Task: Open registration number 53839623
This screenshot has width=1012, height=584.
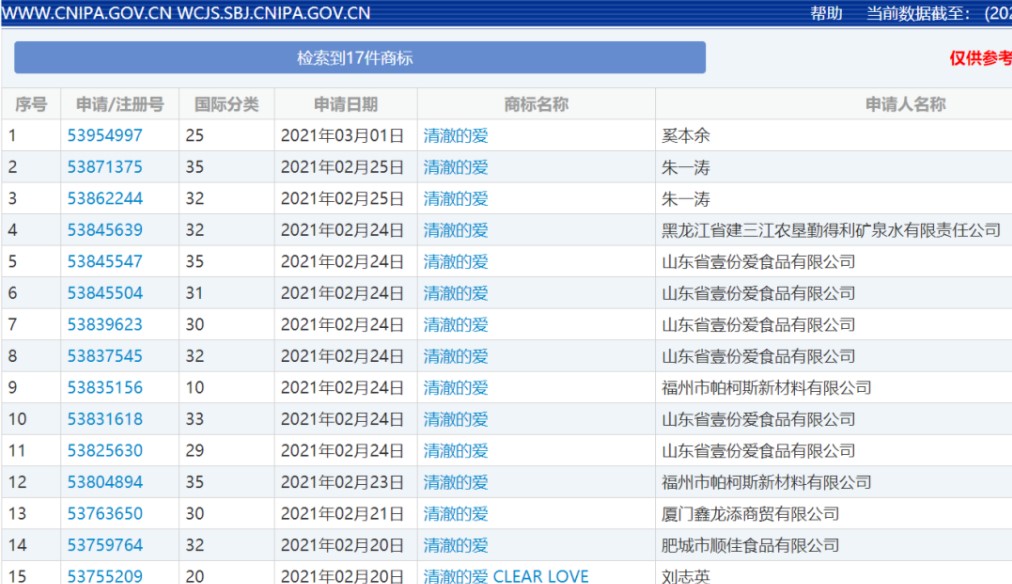Action: [105, 325]
